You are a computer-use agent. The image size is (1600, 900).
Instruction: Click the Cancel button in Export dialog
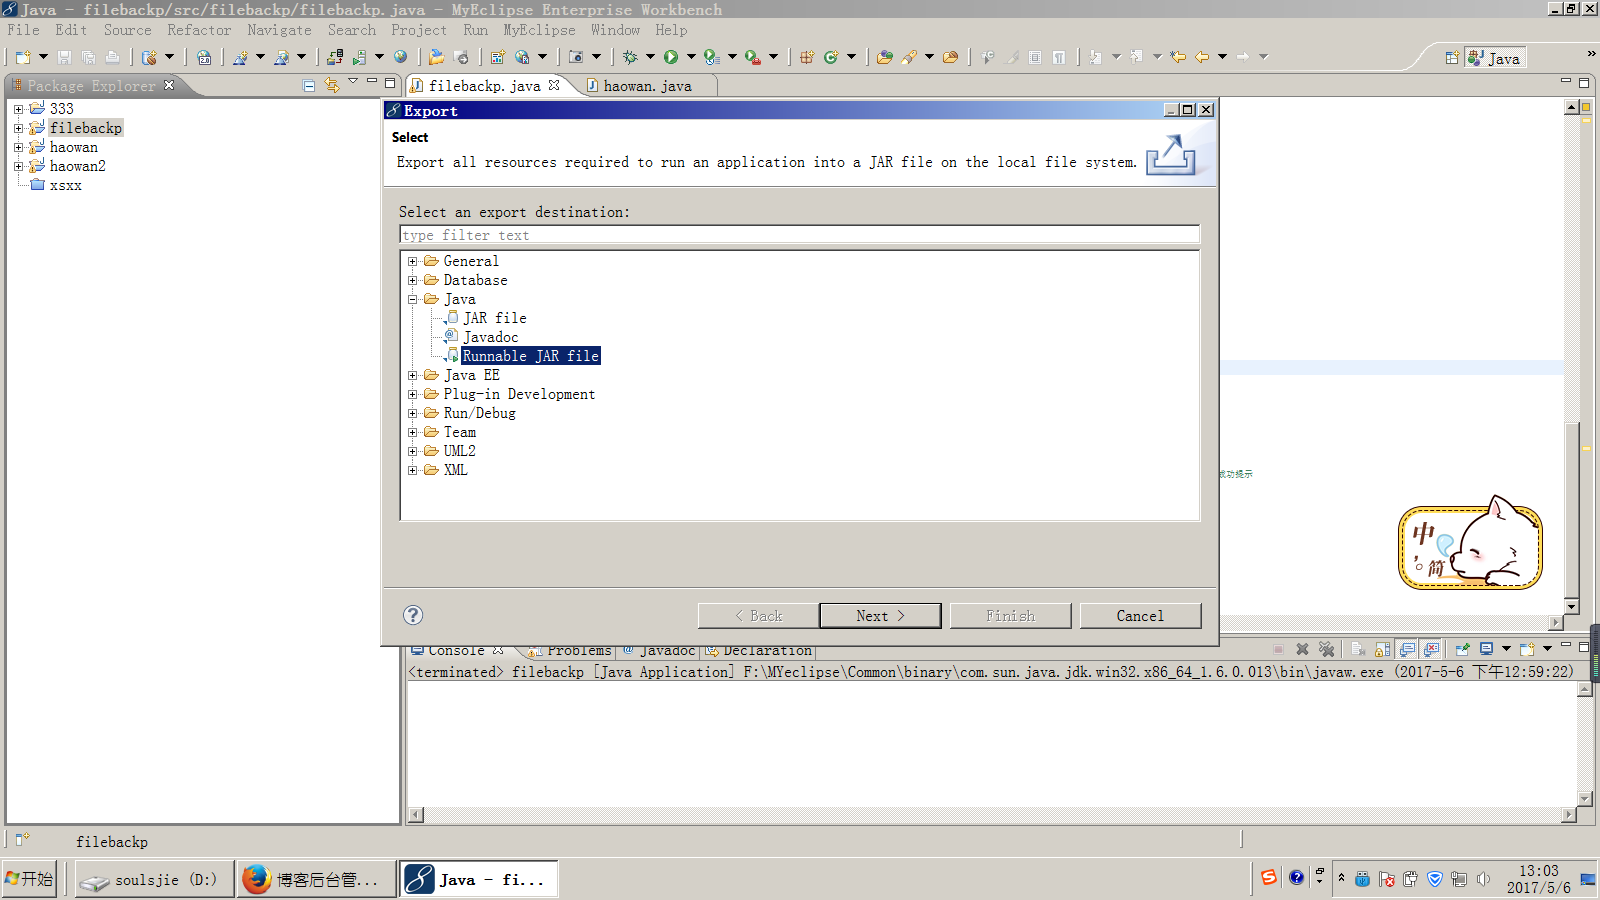point(1140,616)
